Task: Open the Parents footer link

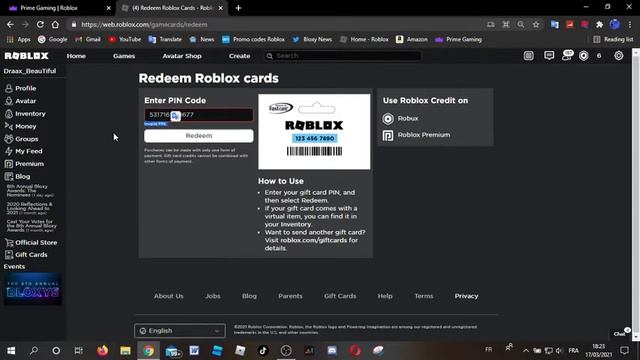Action: (290, 296)
